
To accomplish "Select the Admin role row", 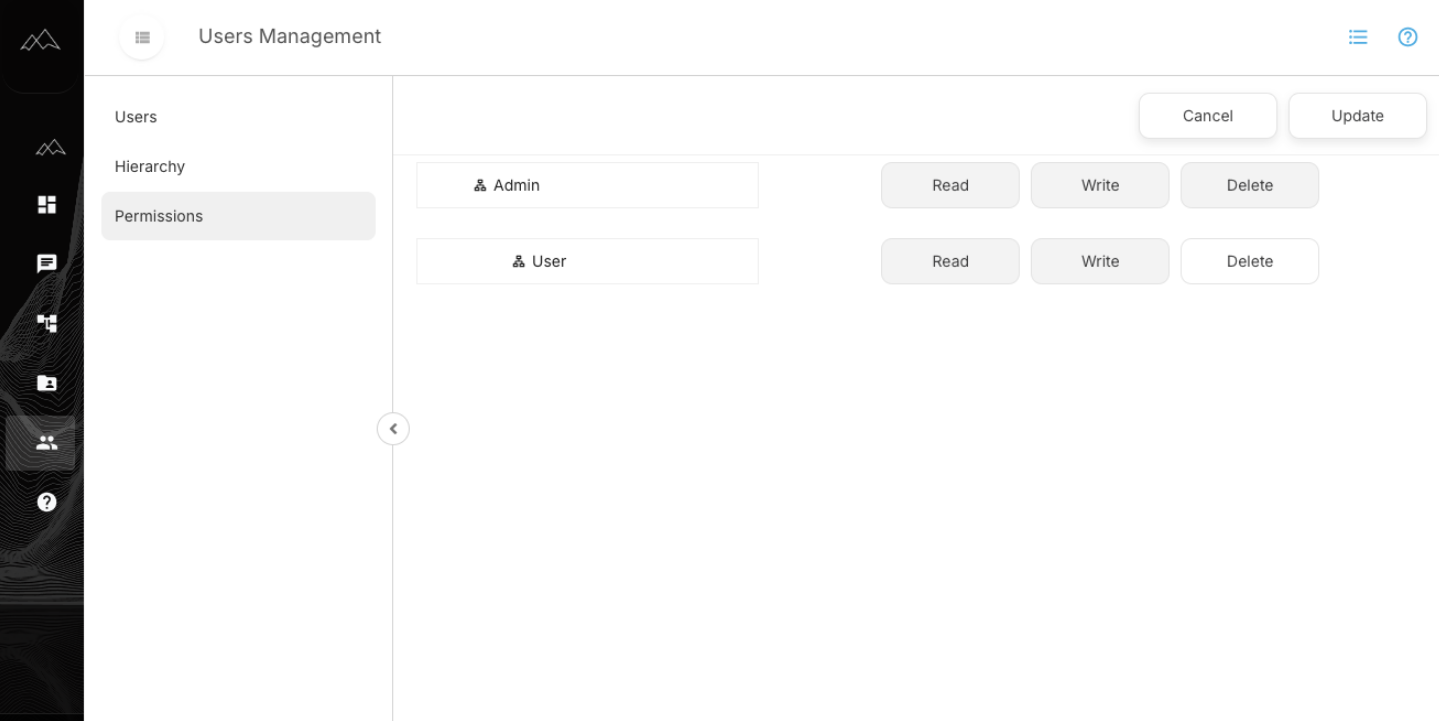I will click(587, 185).
